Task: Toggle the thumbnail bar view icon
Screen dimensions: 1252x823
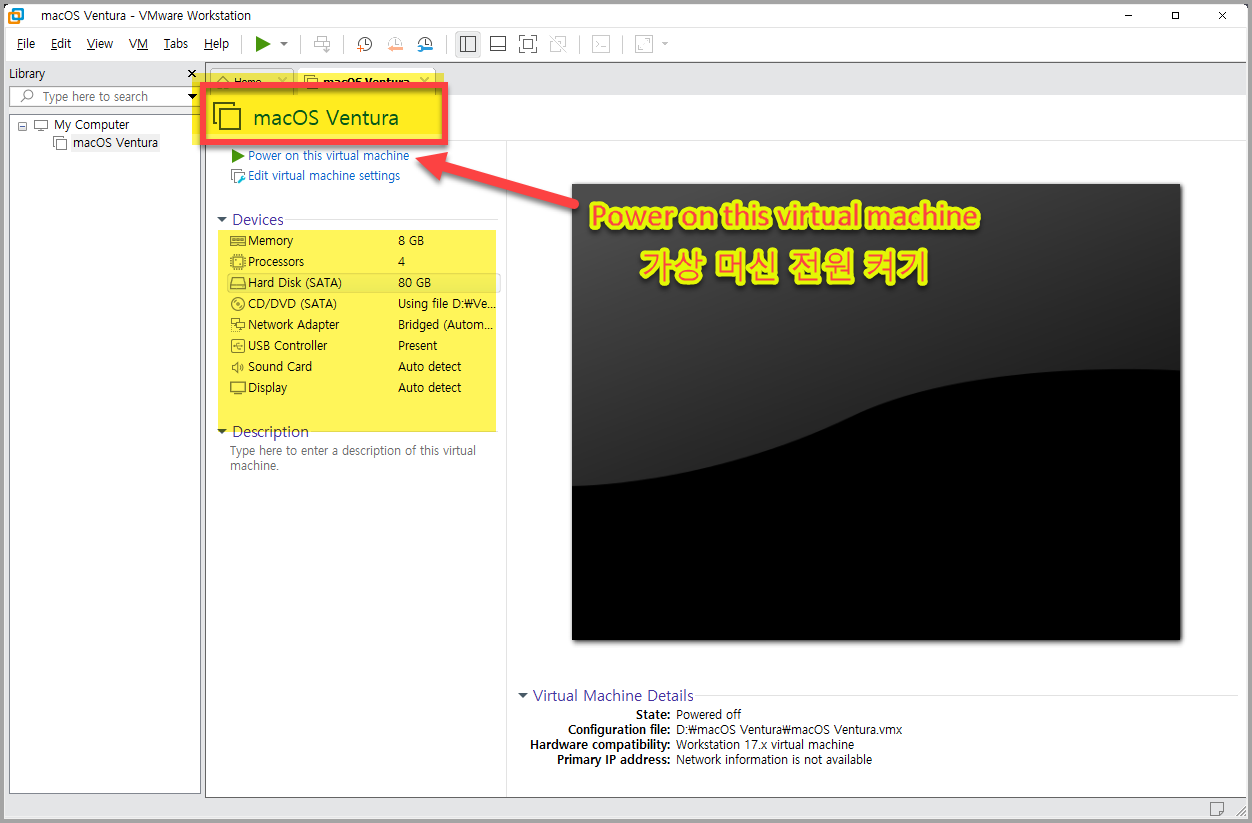Action: (497, 44)
